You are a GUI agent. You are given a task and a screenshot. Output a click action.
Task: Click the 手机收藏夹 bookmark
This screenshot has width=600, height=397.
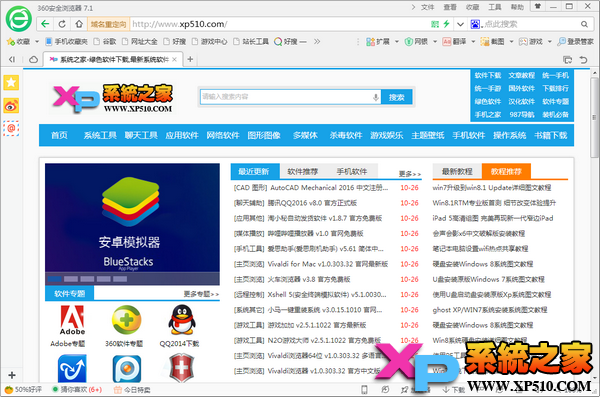(67, 41)
